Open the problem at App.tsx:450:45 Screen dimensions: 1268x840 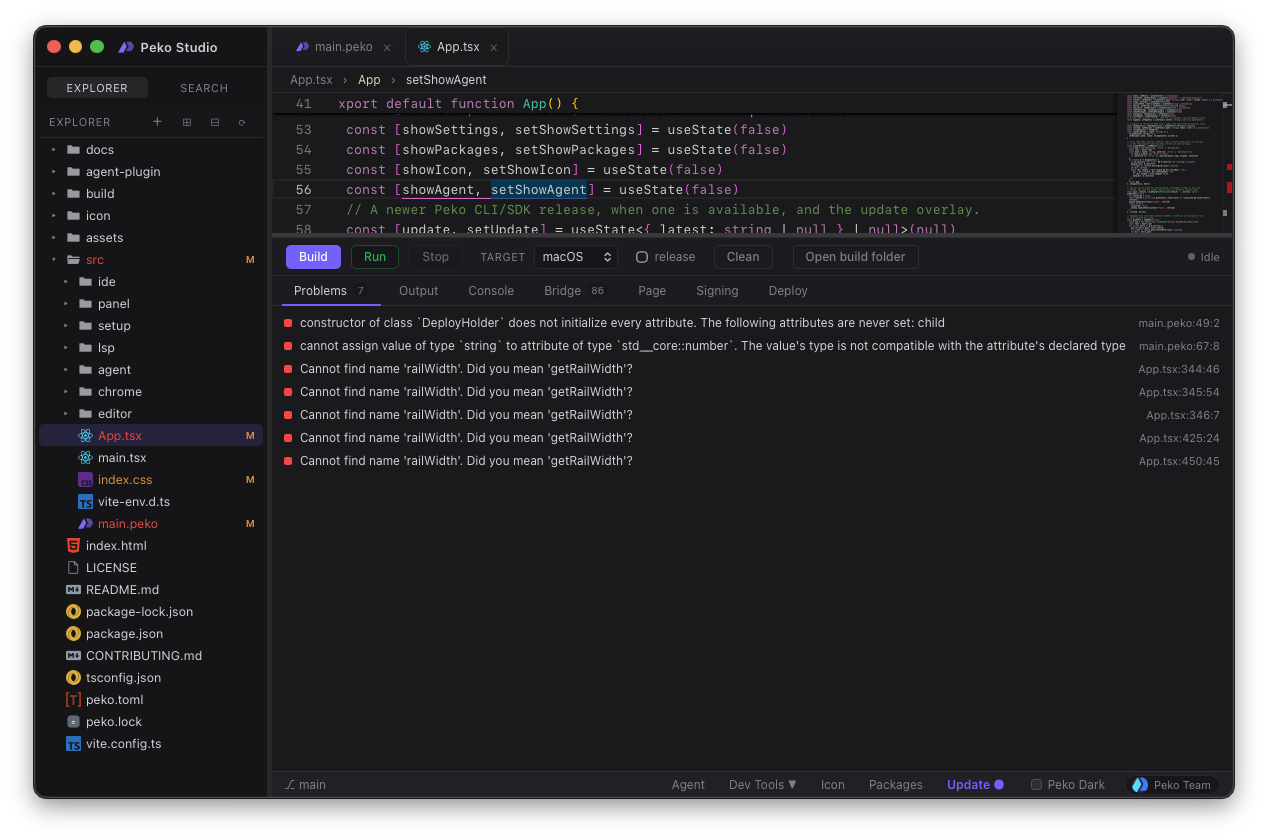click(x=753, y=461)
